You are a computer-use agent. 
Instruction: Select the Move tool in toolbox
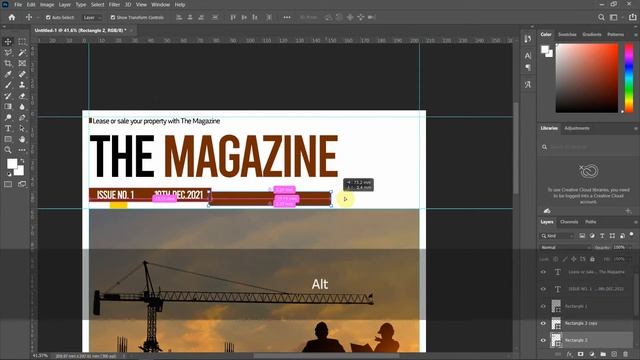8,41
